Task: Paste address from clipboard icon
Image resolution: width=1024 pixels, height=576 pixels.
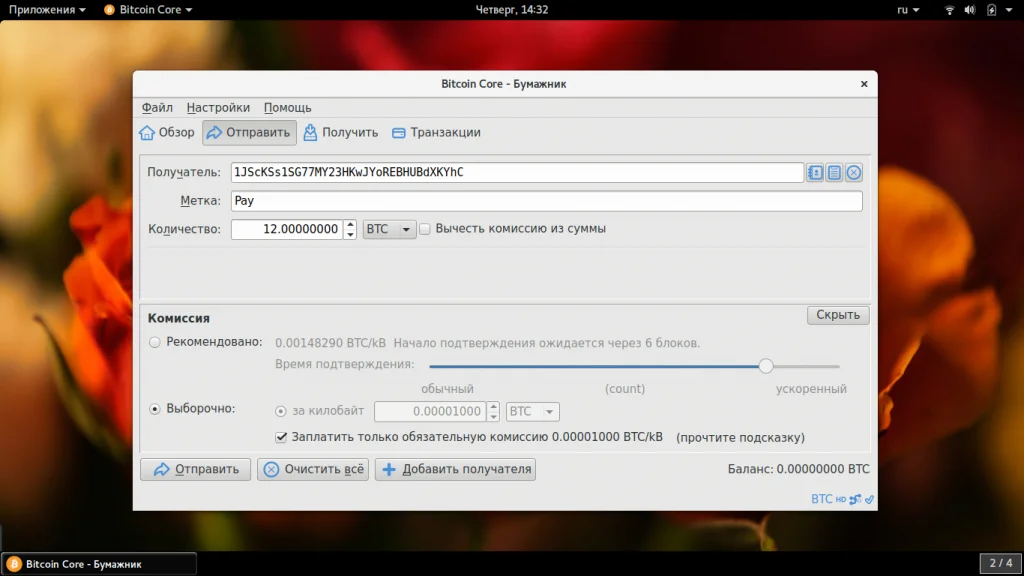Action: 834,172
